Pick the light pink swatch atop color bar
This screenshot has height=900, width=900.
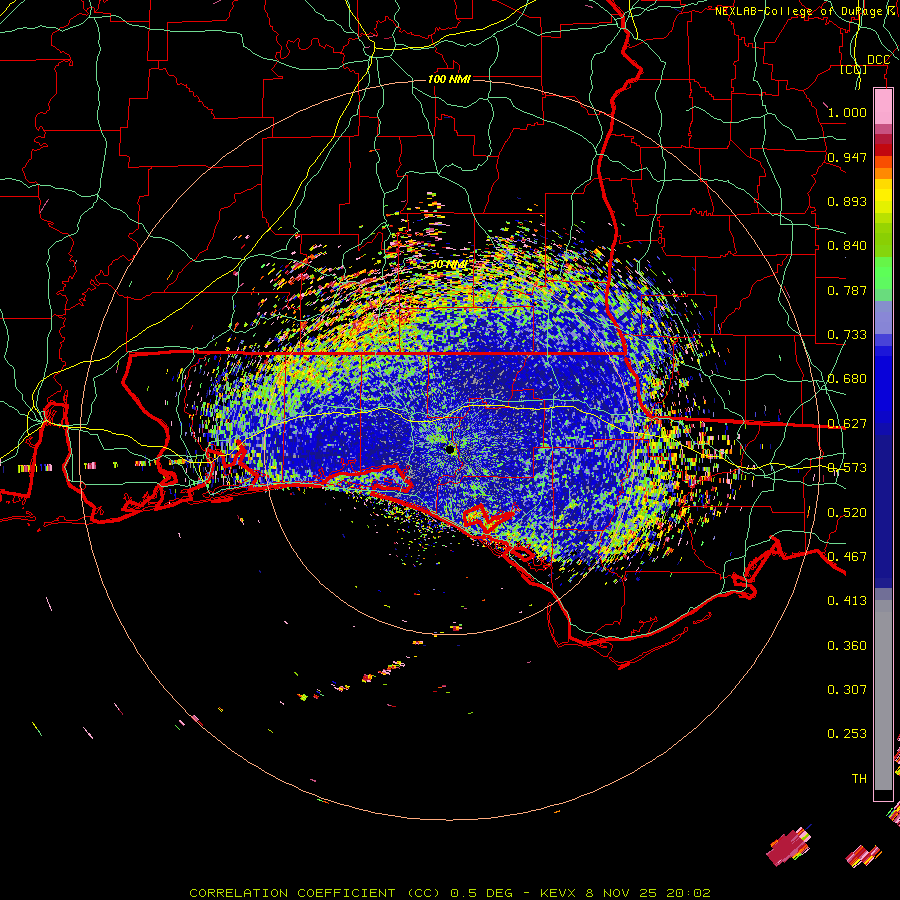click(x=883, y=107)
